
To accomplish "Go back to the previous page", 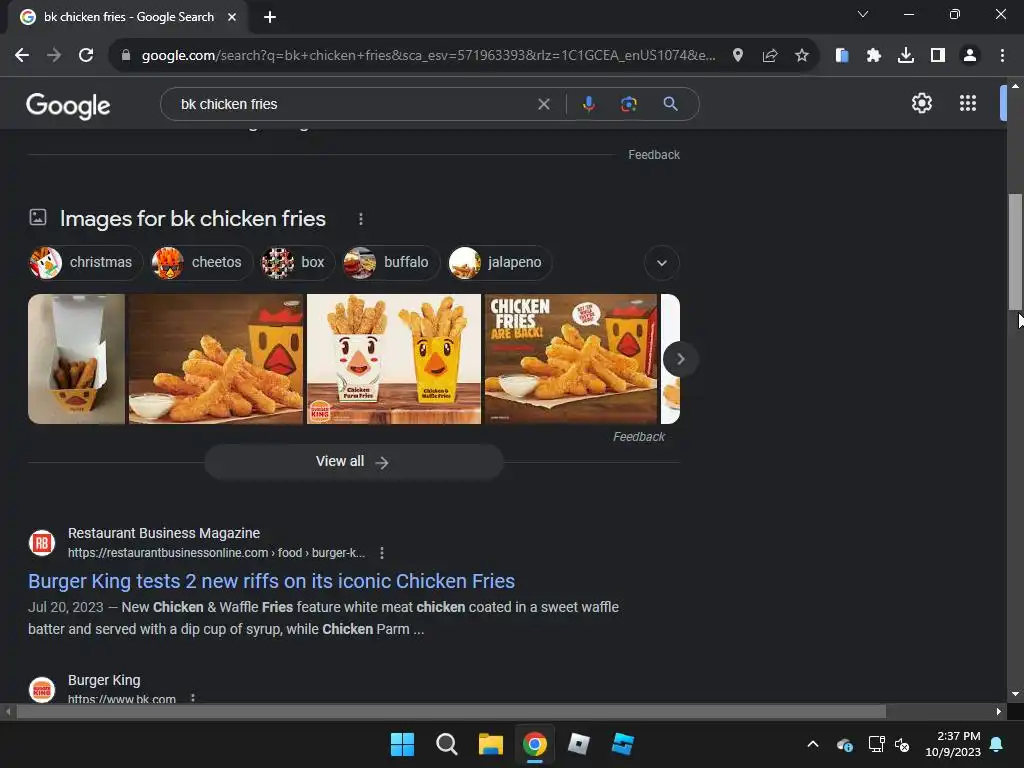I will pyautogui.click(x=22, y=56).
